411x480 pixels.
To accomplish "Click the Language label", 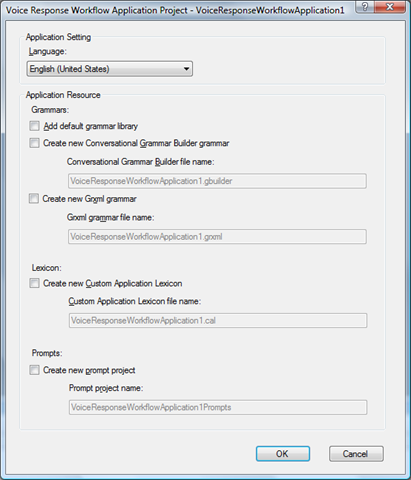I will [x=48, y=51].
